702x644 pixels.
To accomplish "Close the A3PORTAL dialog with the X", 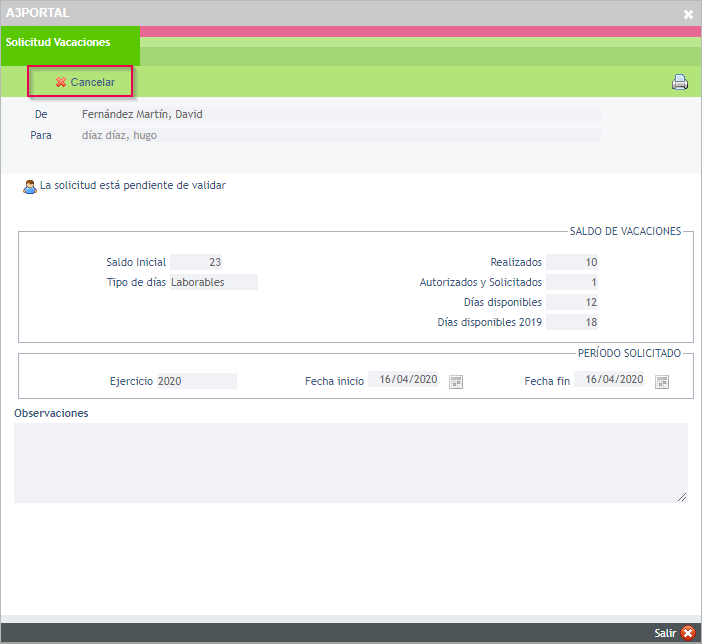I will [688, 14].
